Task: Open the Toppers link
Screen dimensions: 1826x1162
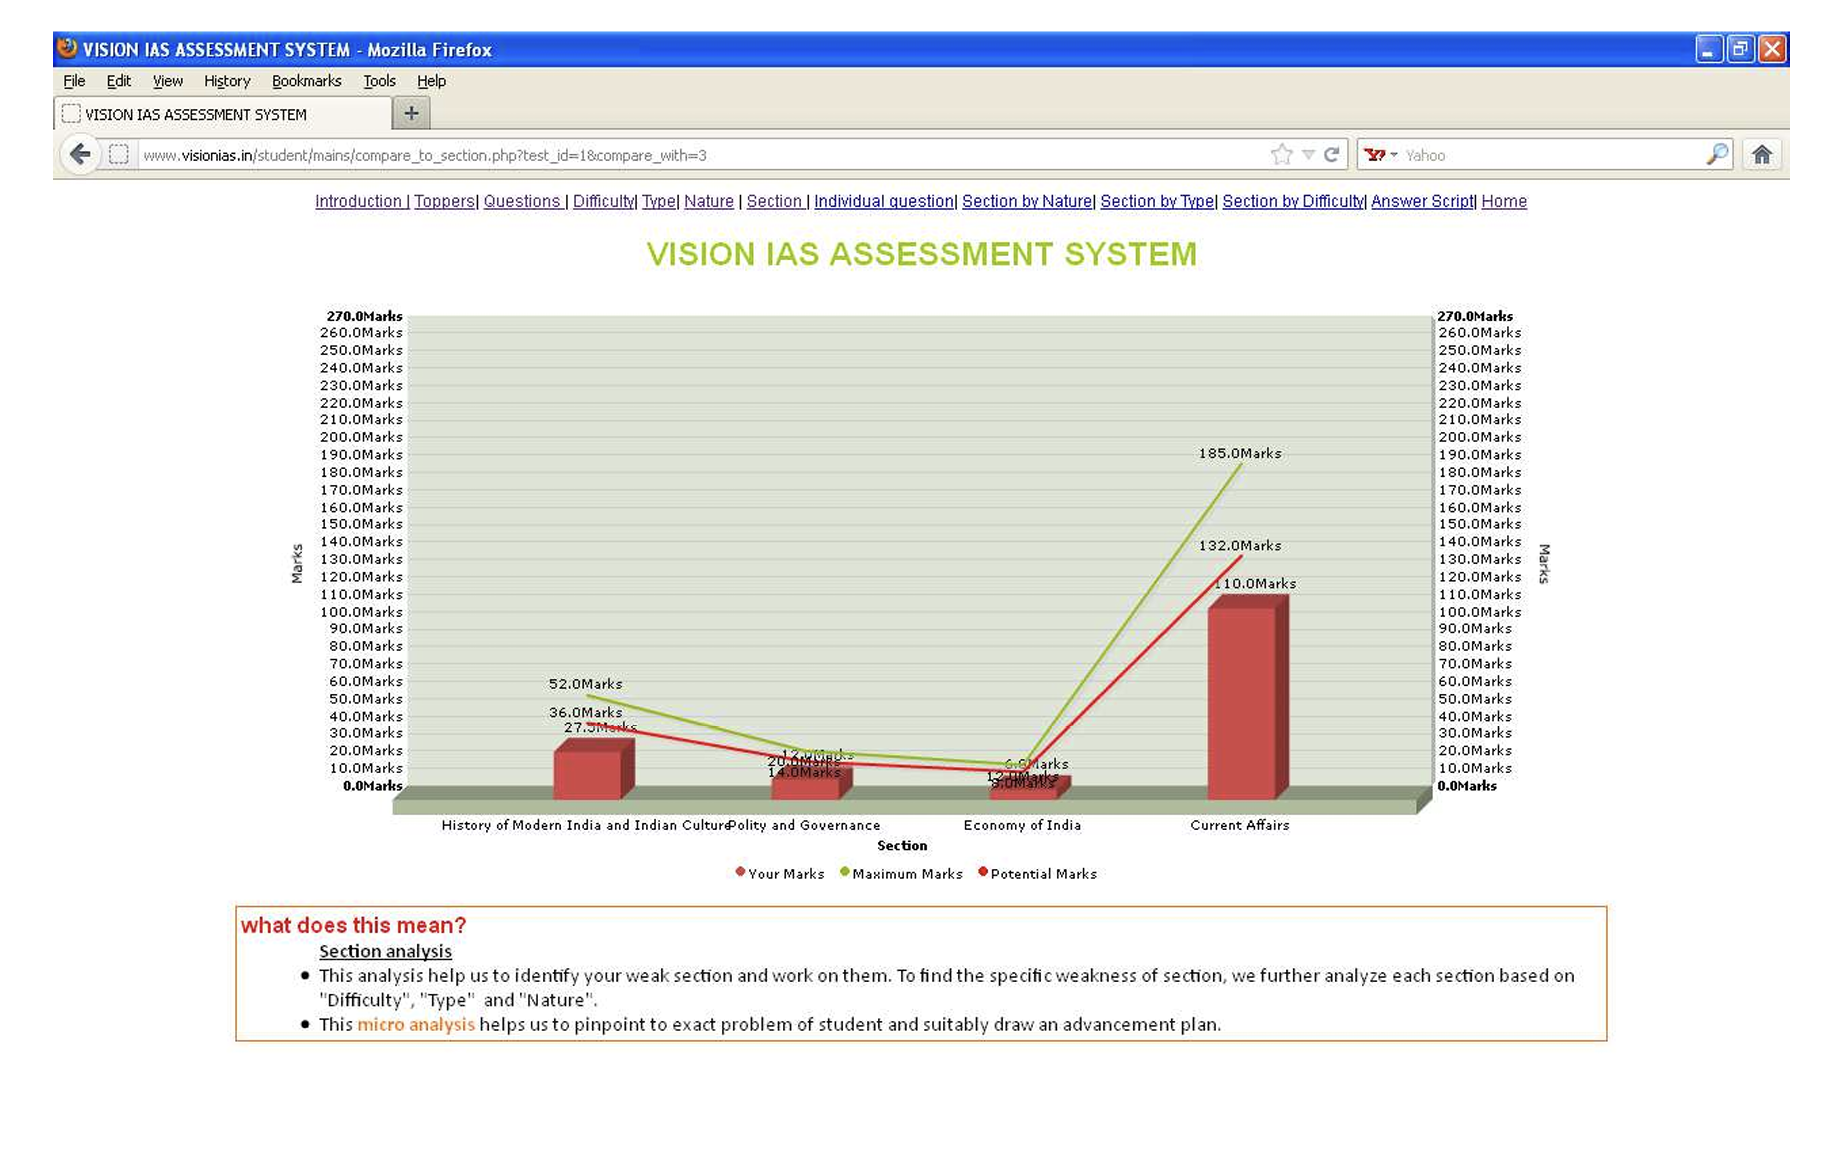Action: [x=444, y=201]
